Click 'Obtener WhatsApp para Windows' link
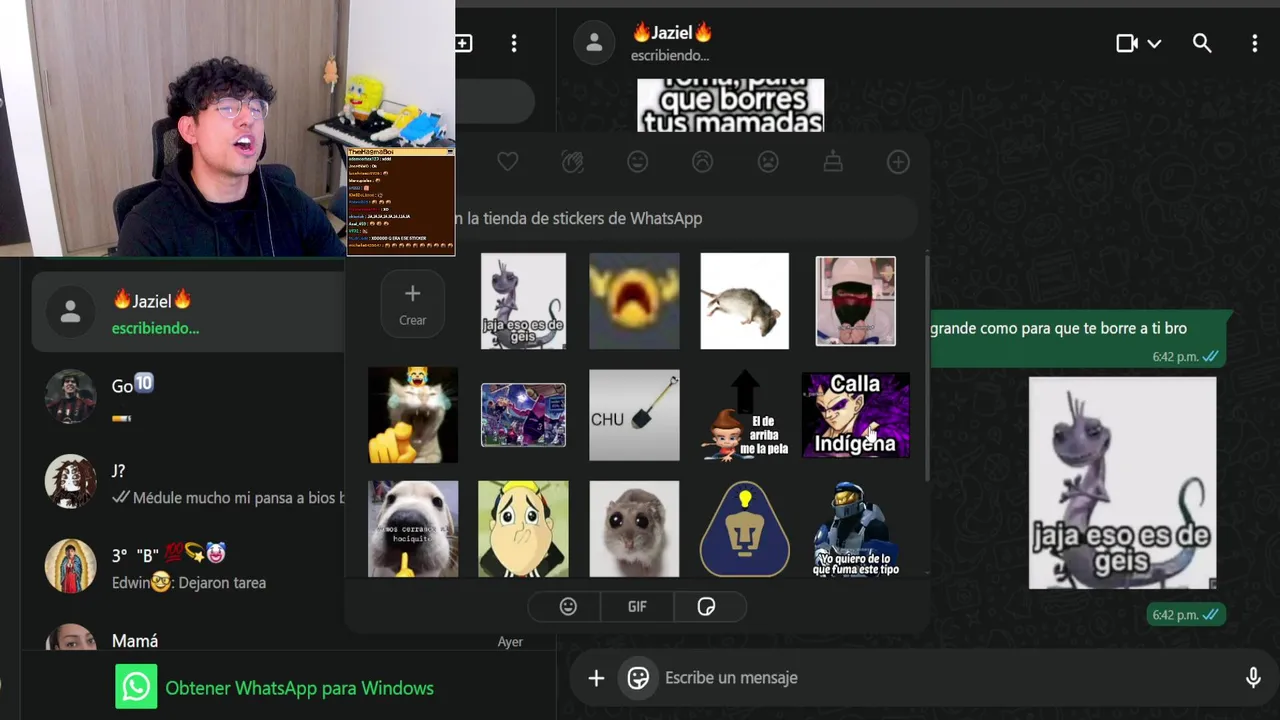 pyautogui.click(x=299, y=688)
